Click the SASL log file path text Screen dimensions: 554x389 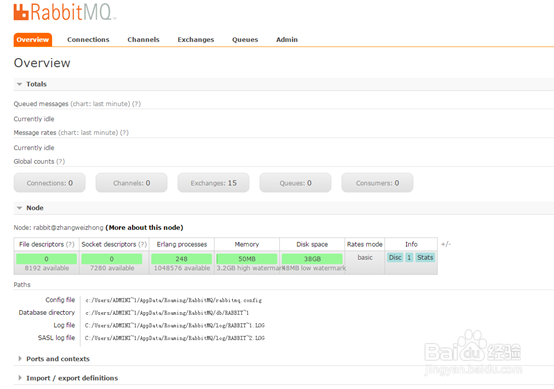175,338
